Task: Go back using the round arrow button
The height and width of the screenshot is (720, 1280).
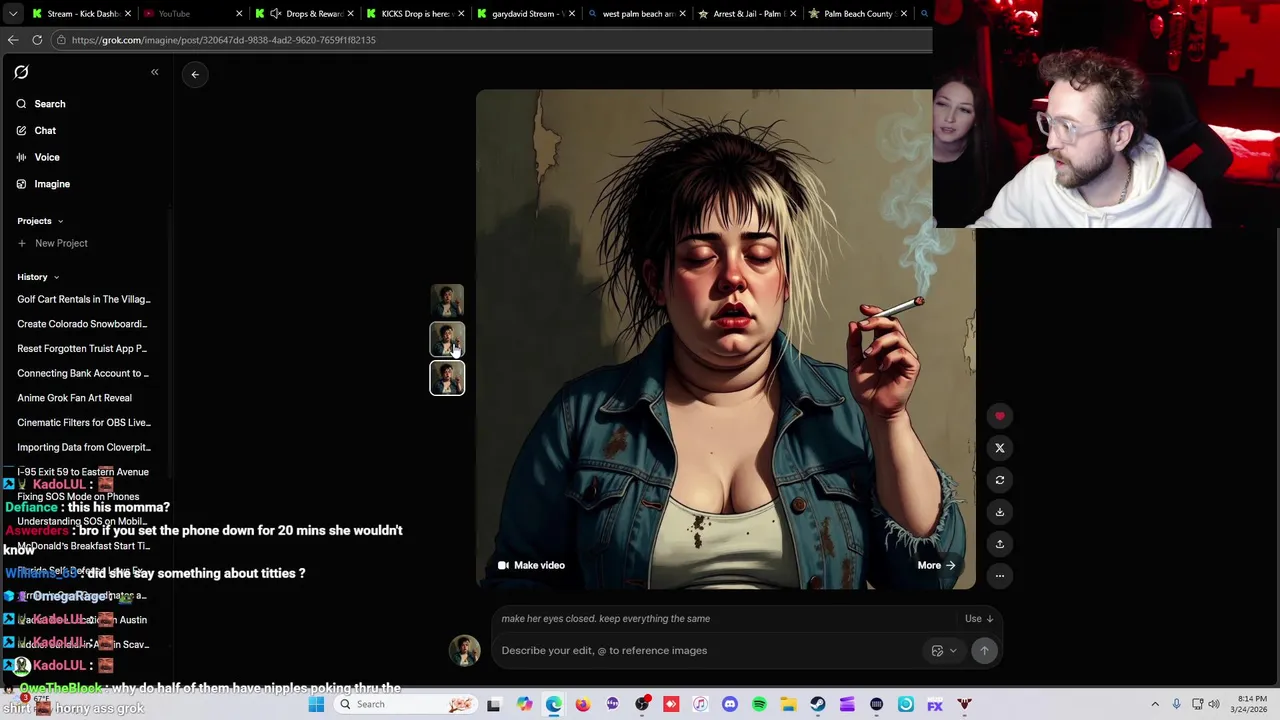Action: pos(195,74)
